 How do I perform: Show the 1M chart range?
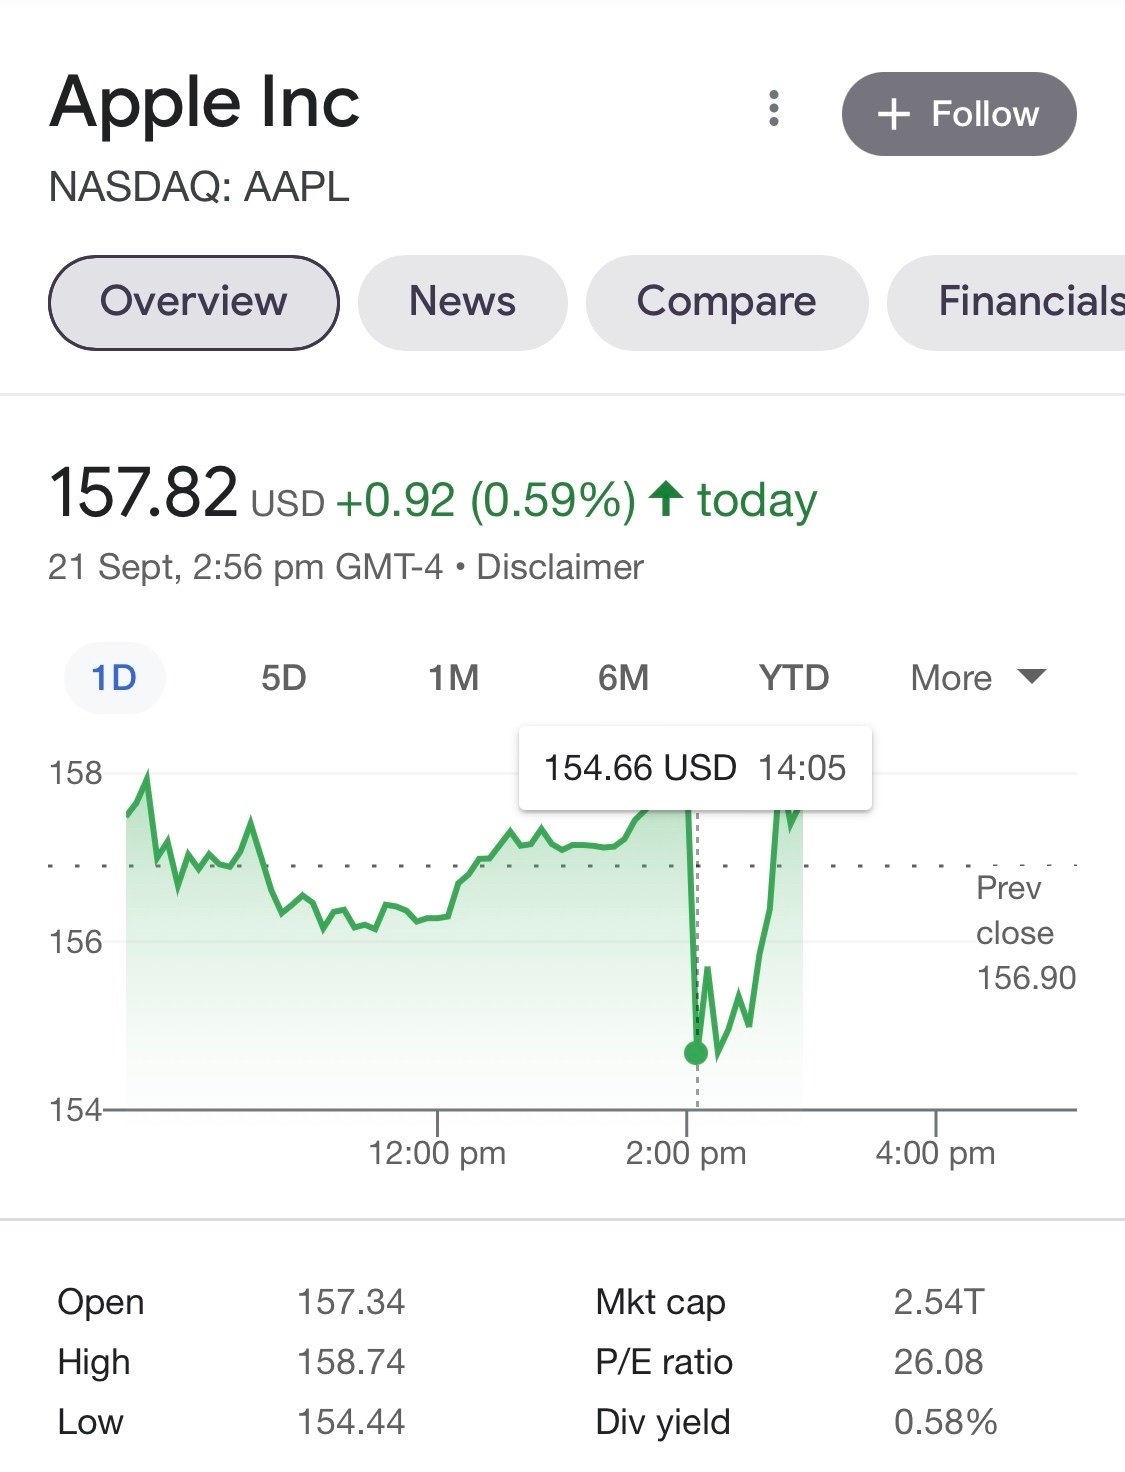coord(454,678)
